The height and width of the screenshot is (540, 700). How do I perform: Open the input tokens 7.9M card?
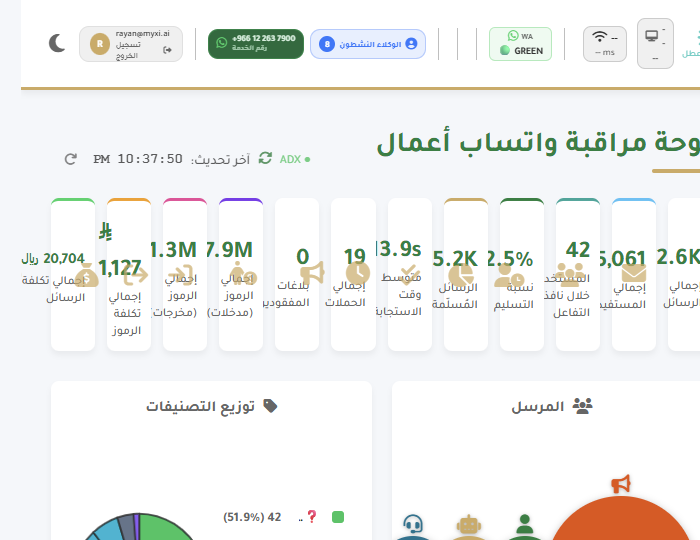click(x=241, y=274)
